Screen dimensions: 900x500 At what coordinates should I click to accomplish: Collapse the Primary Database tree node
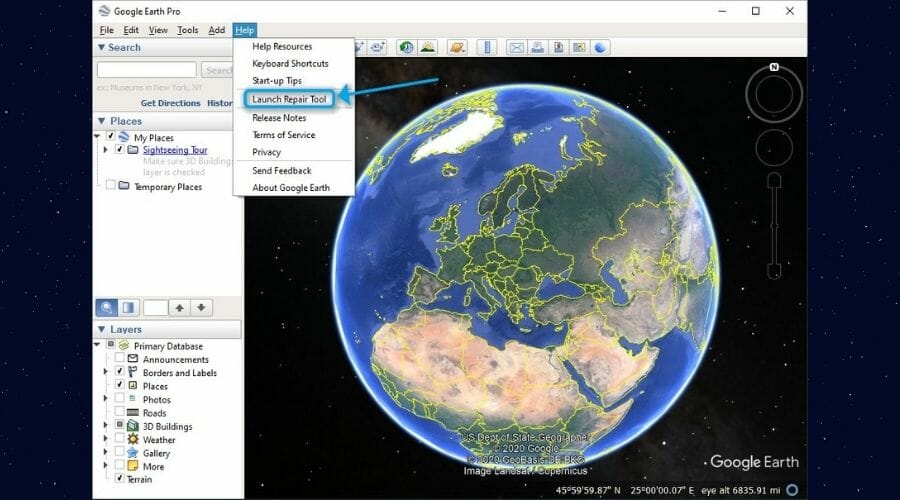97,344
